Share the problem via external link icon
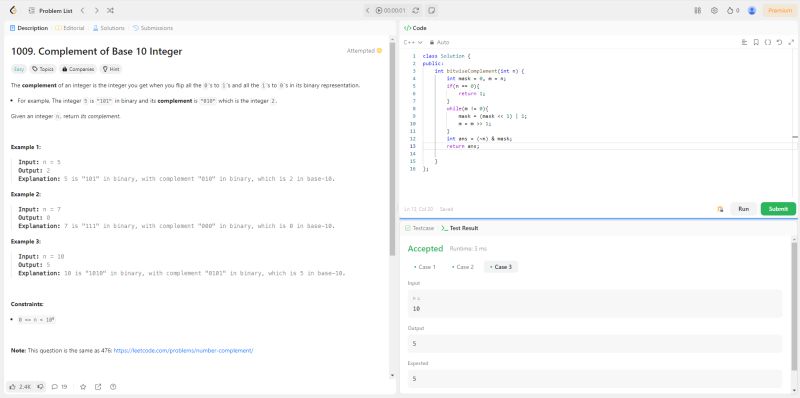The image size is (800, 398). click(98, 387)
